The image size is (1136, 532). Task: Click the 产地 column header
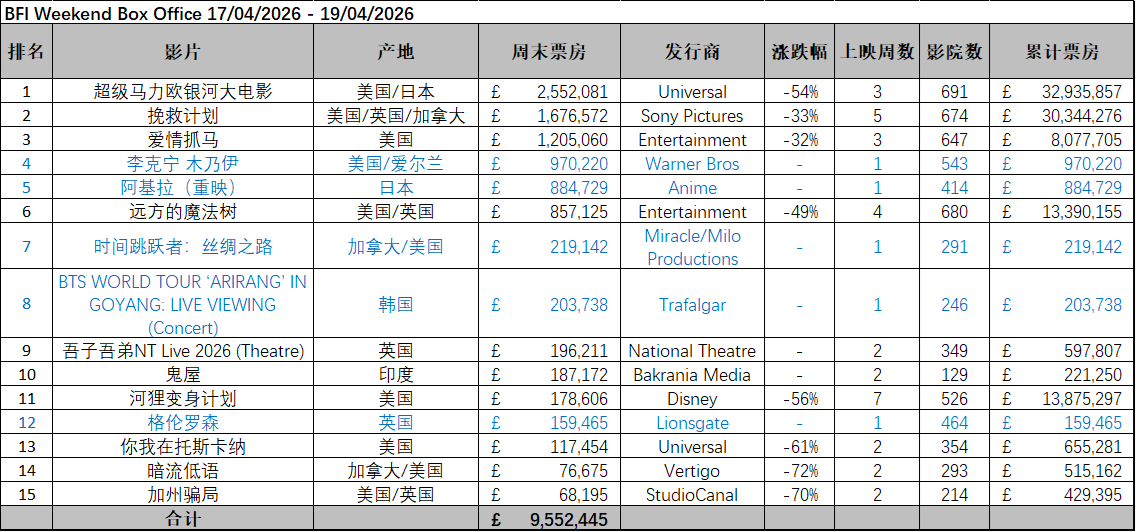click(396, 52)
